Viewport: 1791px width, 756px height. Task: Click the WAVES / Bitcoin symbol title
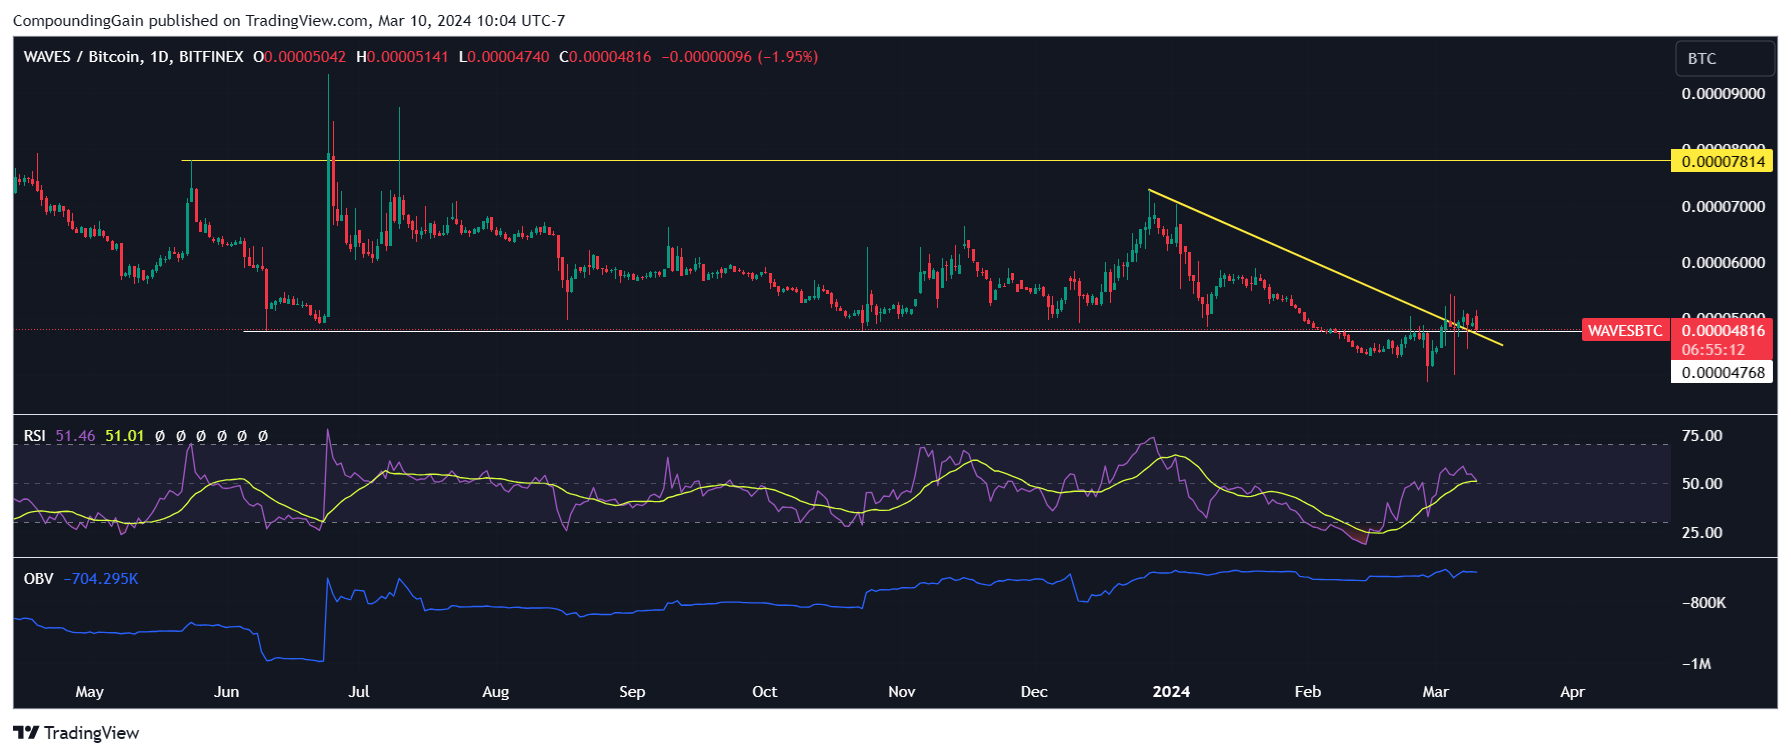(x=133, y=57)
